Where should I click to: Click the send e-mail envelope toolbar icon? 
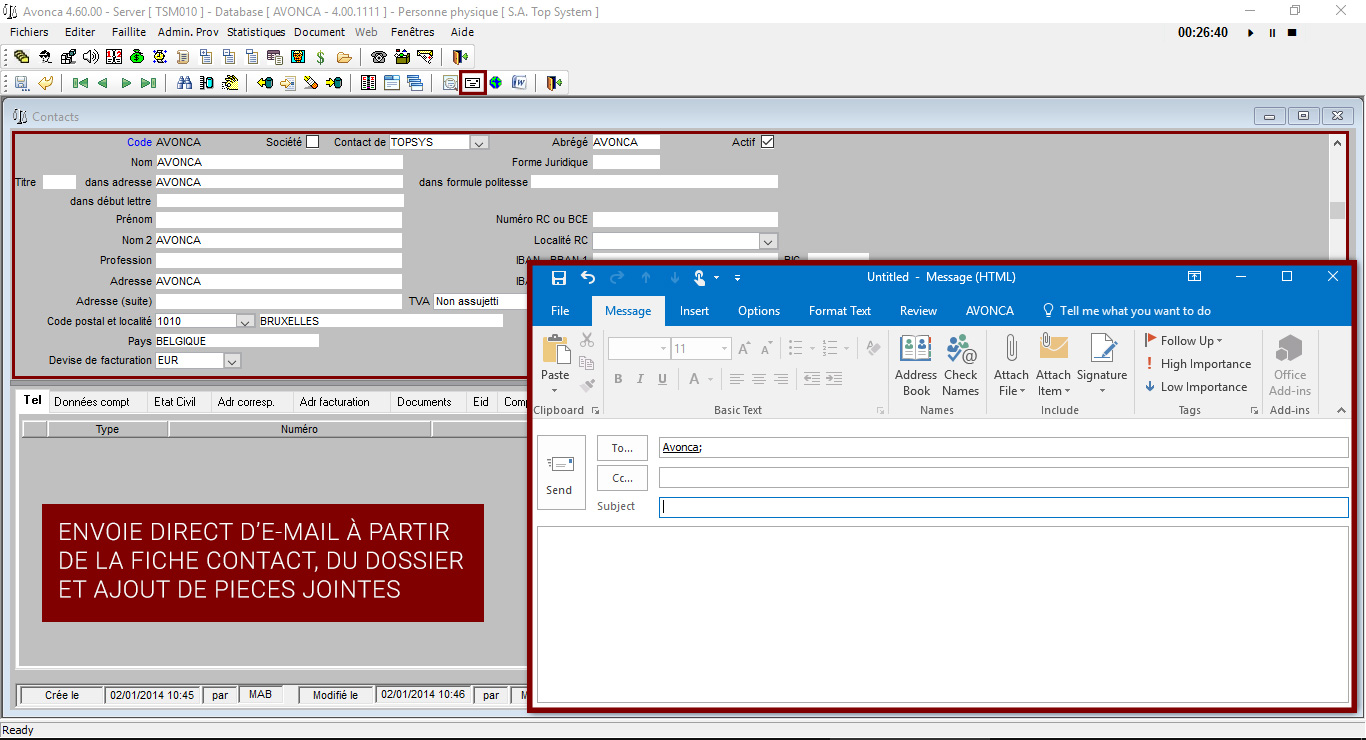(472, 83)
